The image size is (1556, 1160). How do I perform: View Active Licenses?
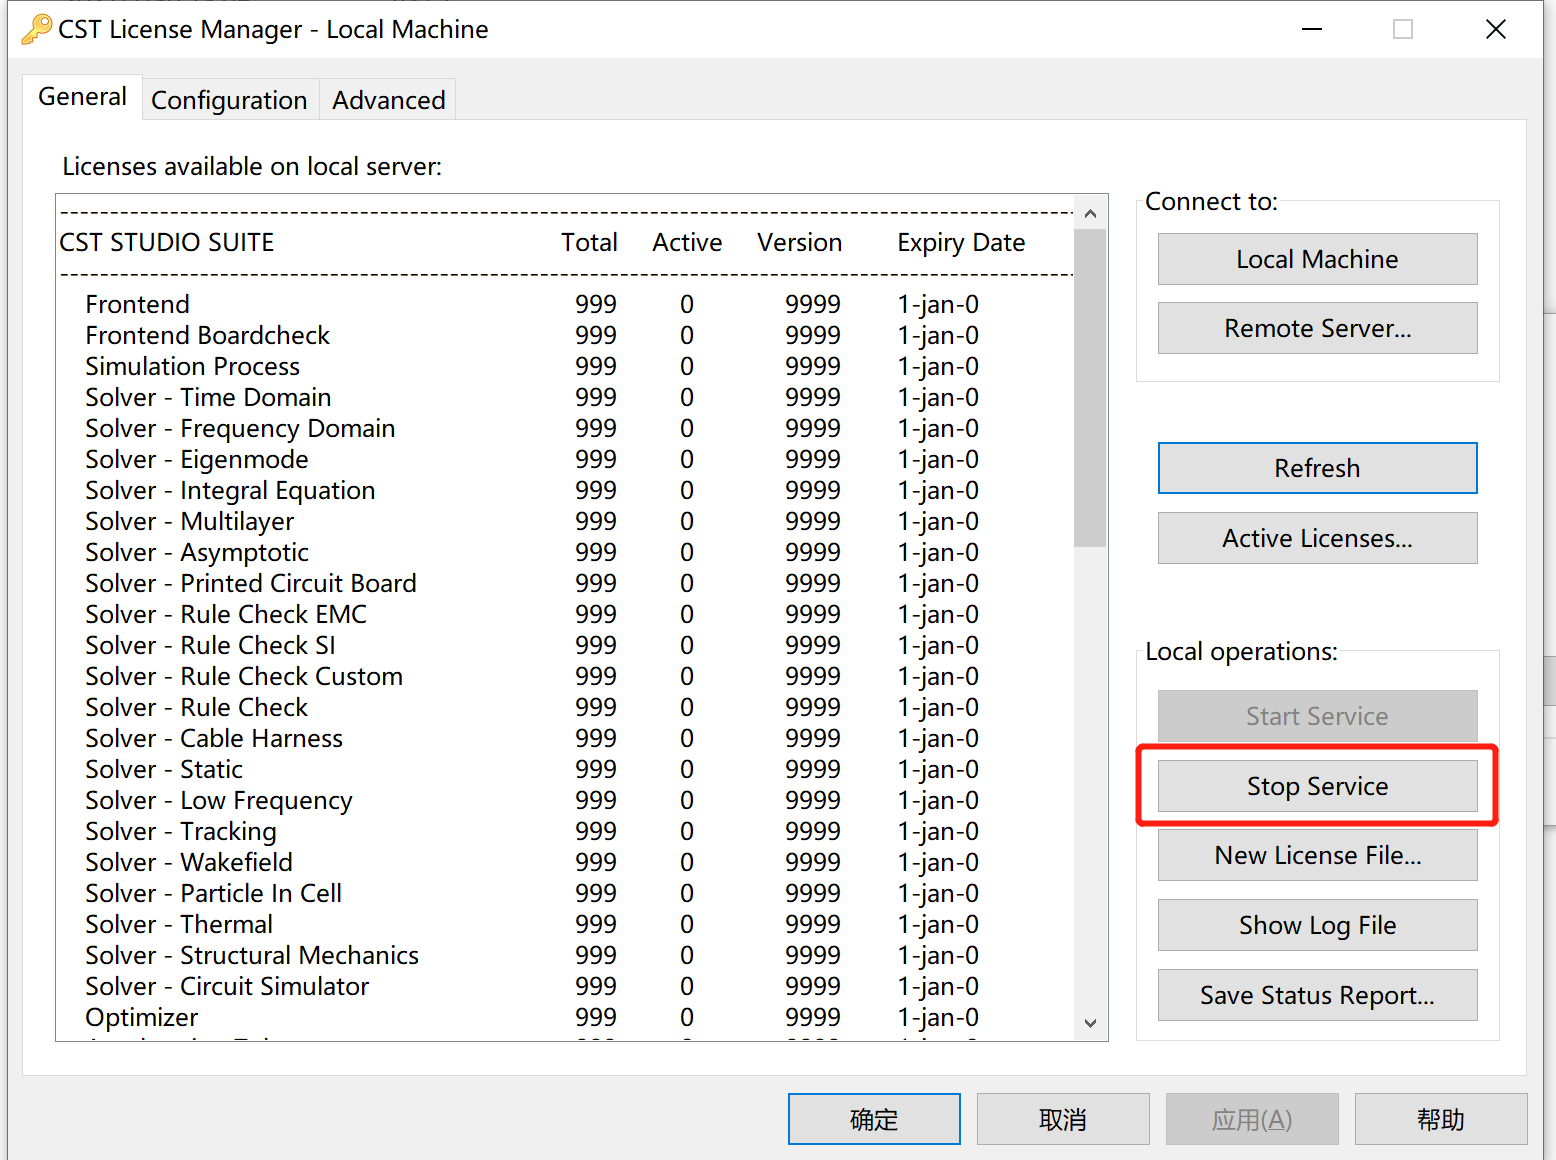(1316, 538)
